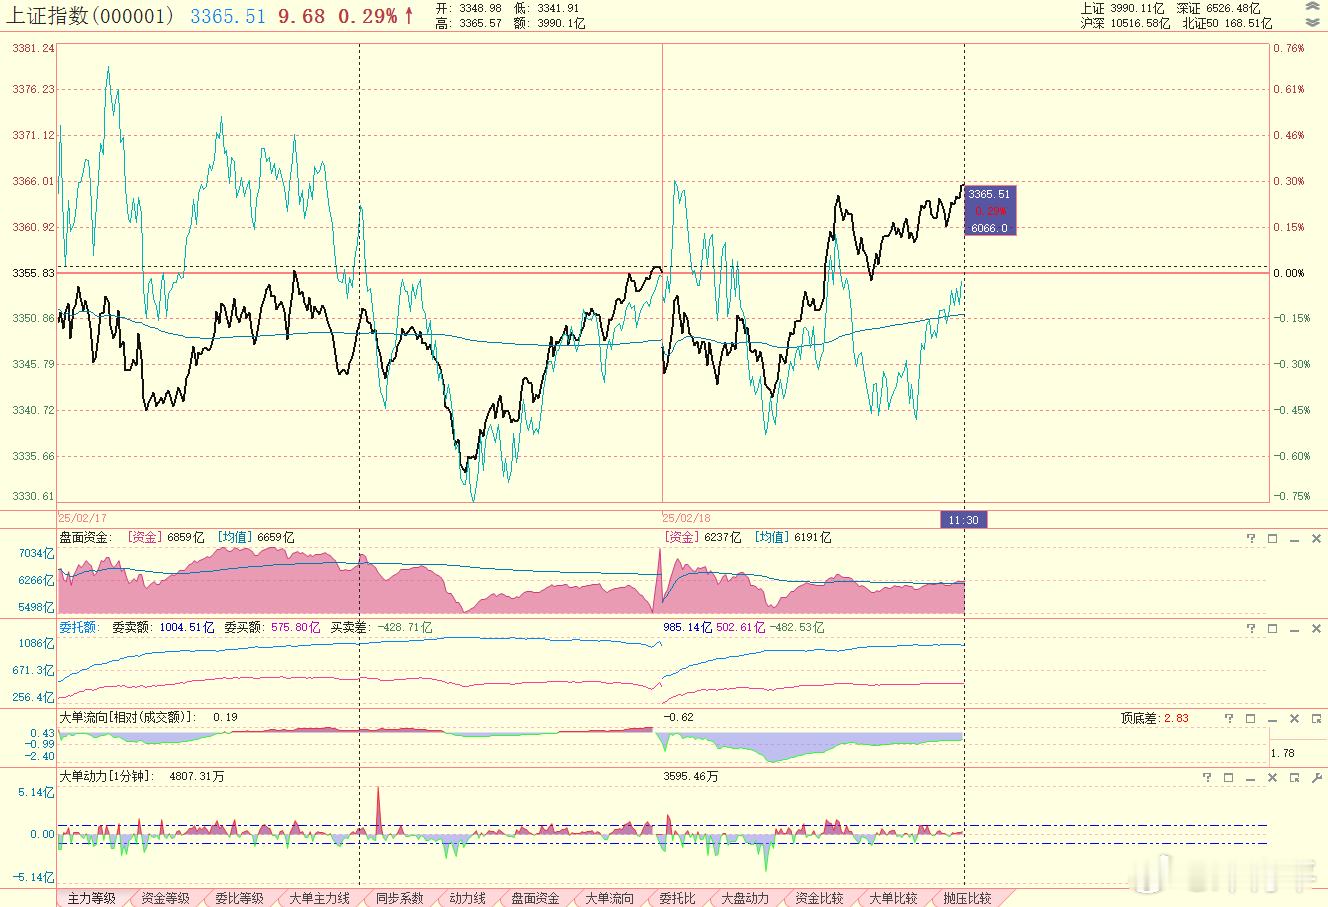Click the 大单动力[1分钟] title label
The height and width of the screenshot is (907, 1328).
point(108,776)
